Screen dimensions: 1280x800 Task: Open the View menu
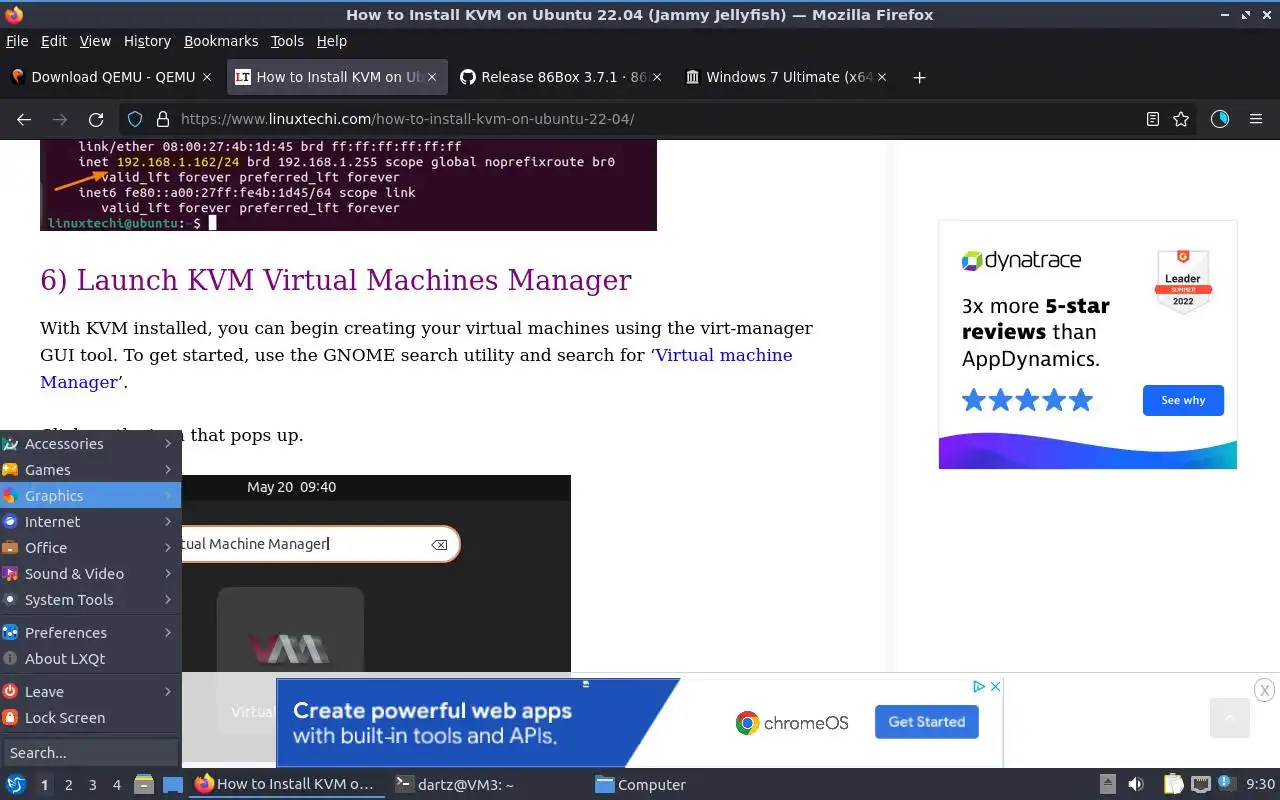[x=95, y=41]
